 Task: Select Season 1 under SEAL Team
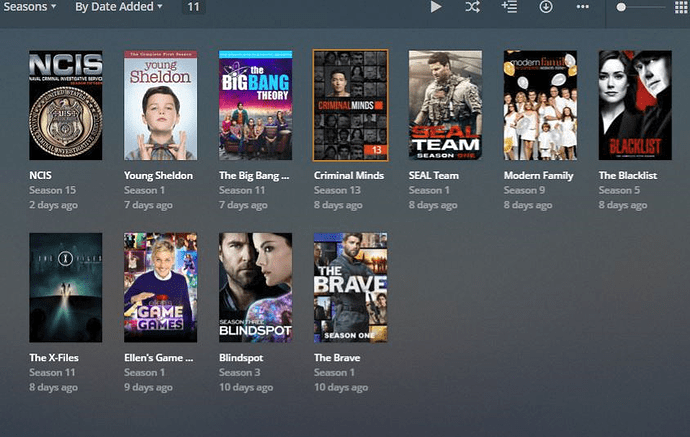[429, 190]
